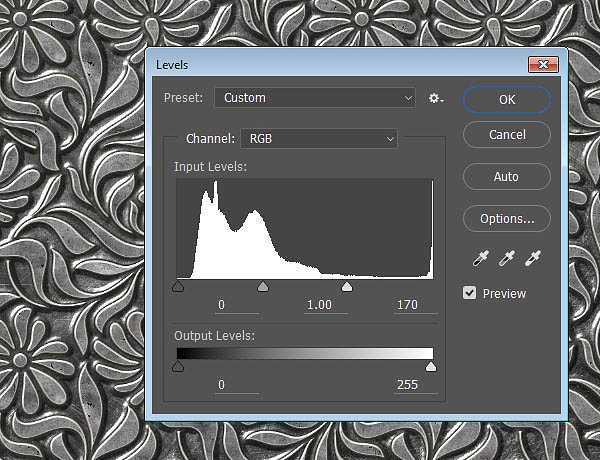Screen dimensions: 600x460
Task: Click the output white slider handle
Action: pyautogui.click(x=431, y=367)
